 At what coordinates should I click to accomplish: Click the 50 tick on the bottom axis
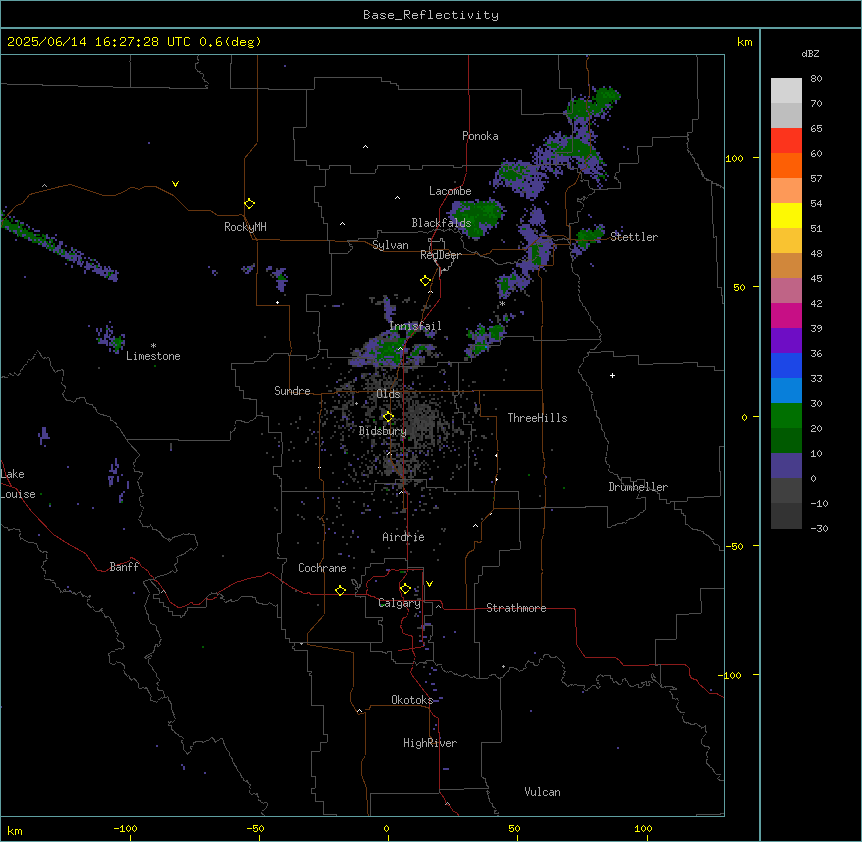(x=514, y=828)
